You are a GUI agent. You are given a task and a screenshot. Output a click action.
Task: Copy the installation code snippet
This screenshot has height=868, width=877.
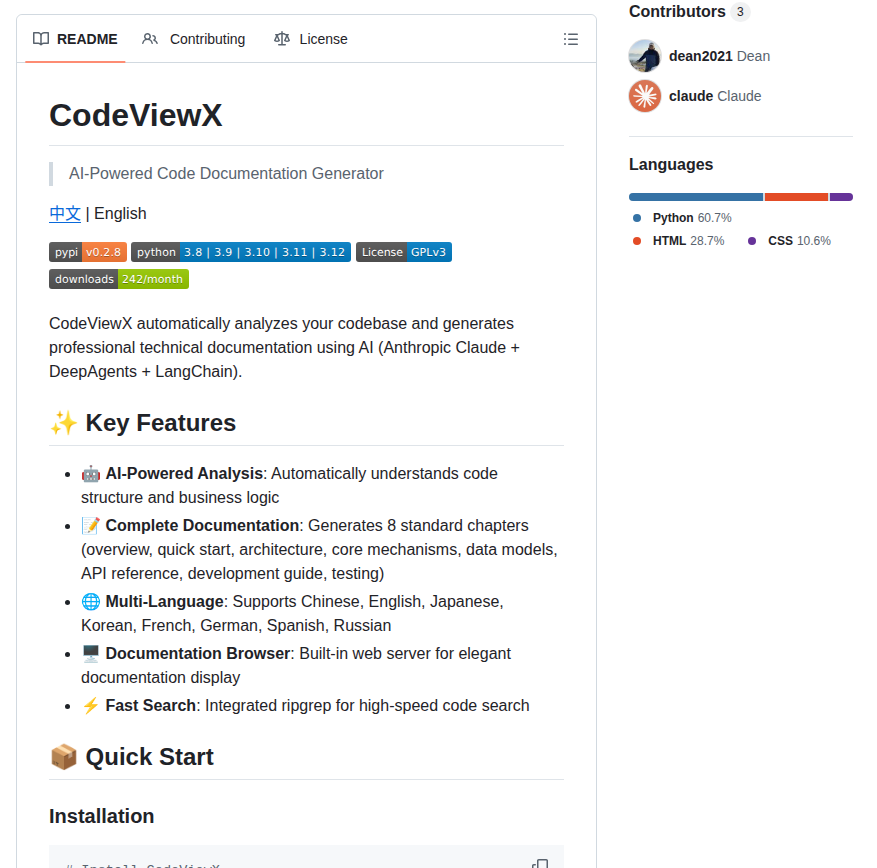540,862
